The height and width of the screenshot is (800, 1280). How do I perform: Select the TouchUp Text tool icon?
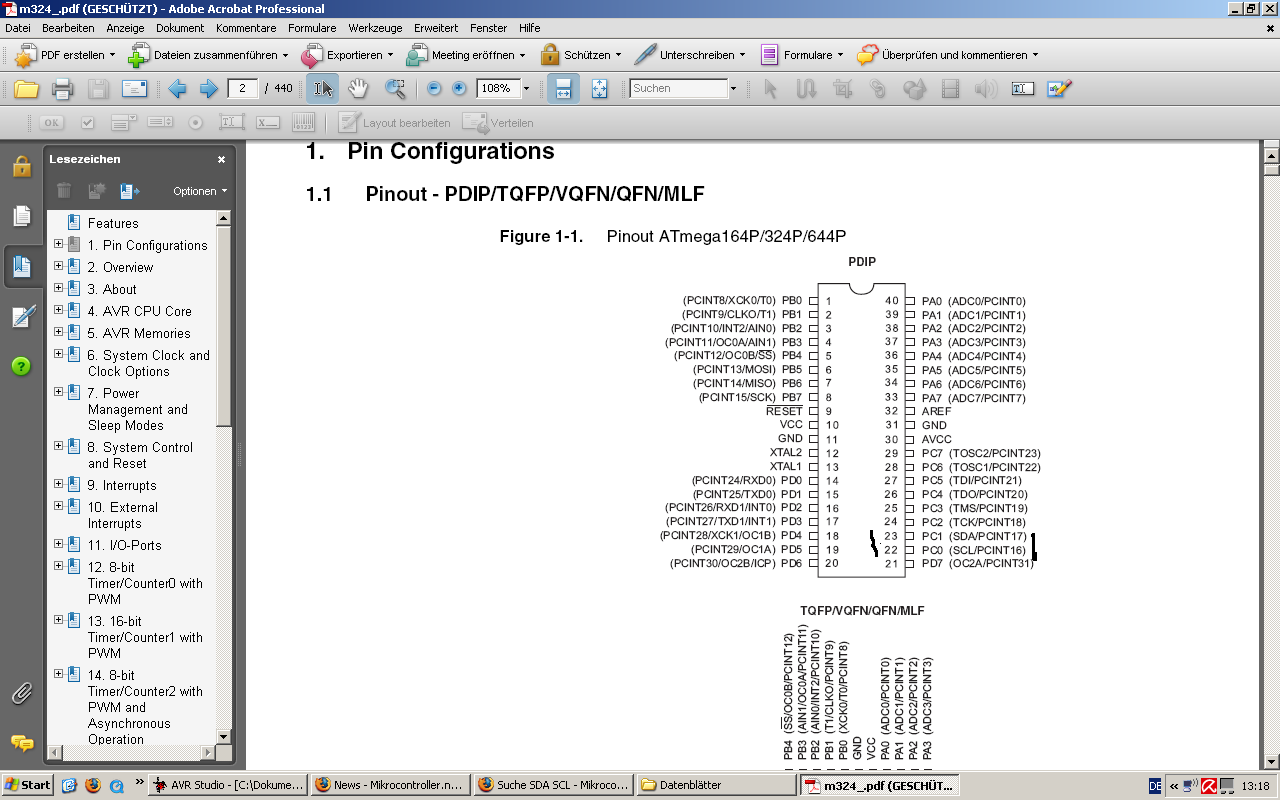click(1022, 89)
